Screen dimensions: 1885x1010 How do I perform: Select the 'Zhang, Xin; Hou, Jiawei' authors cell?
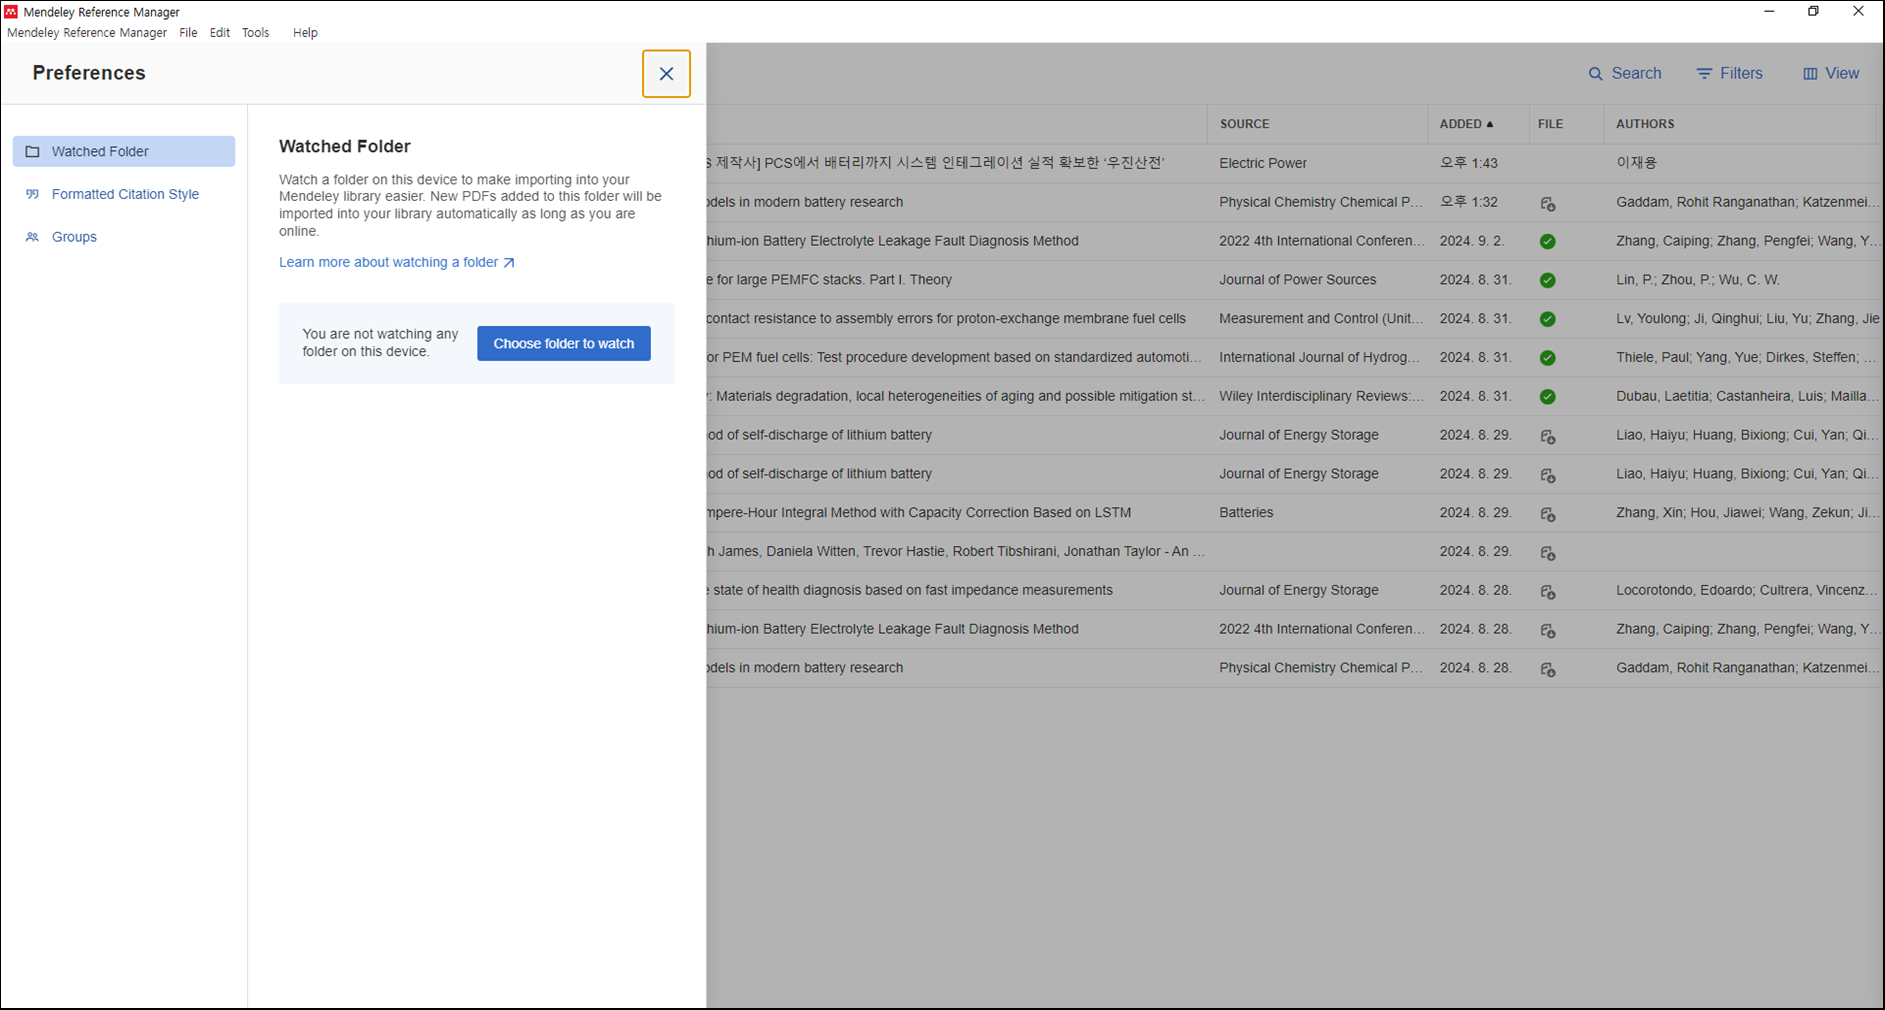(x=1747, y=513)
